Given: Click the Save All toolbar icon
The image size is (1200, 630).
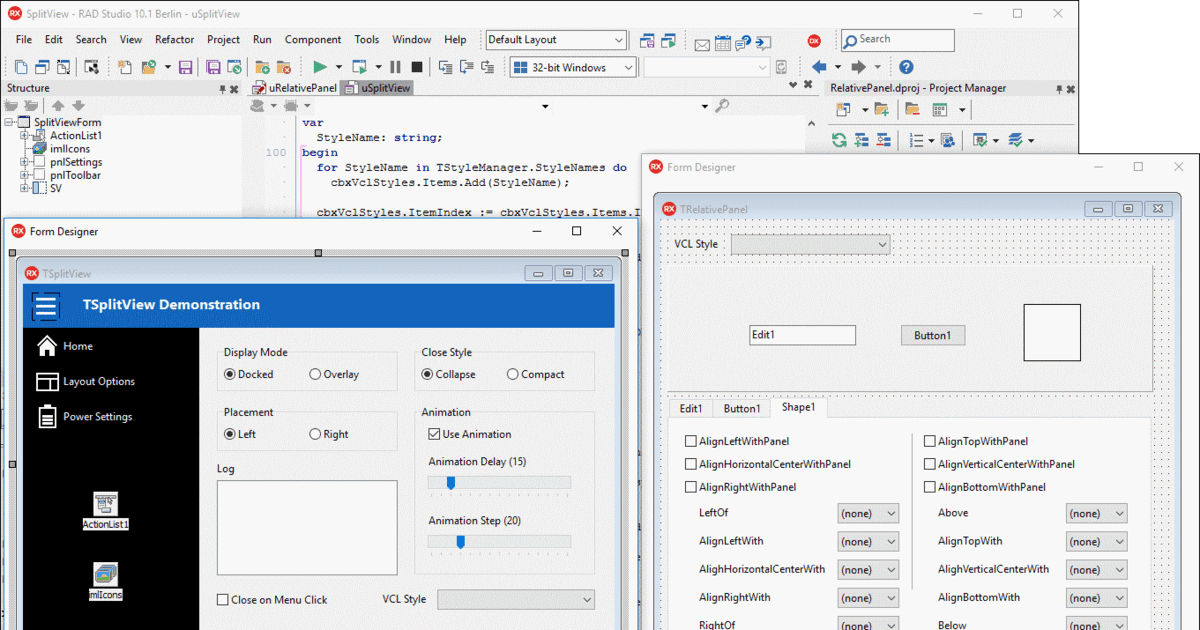Looking at the screenshot, I should [213, 66].
